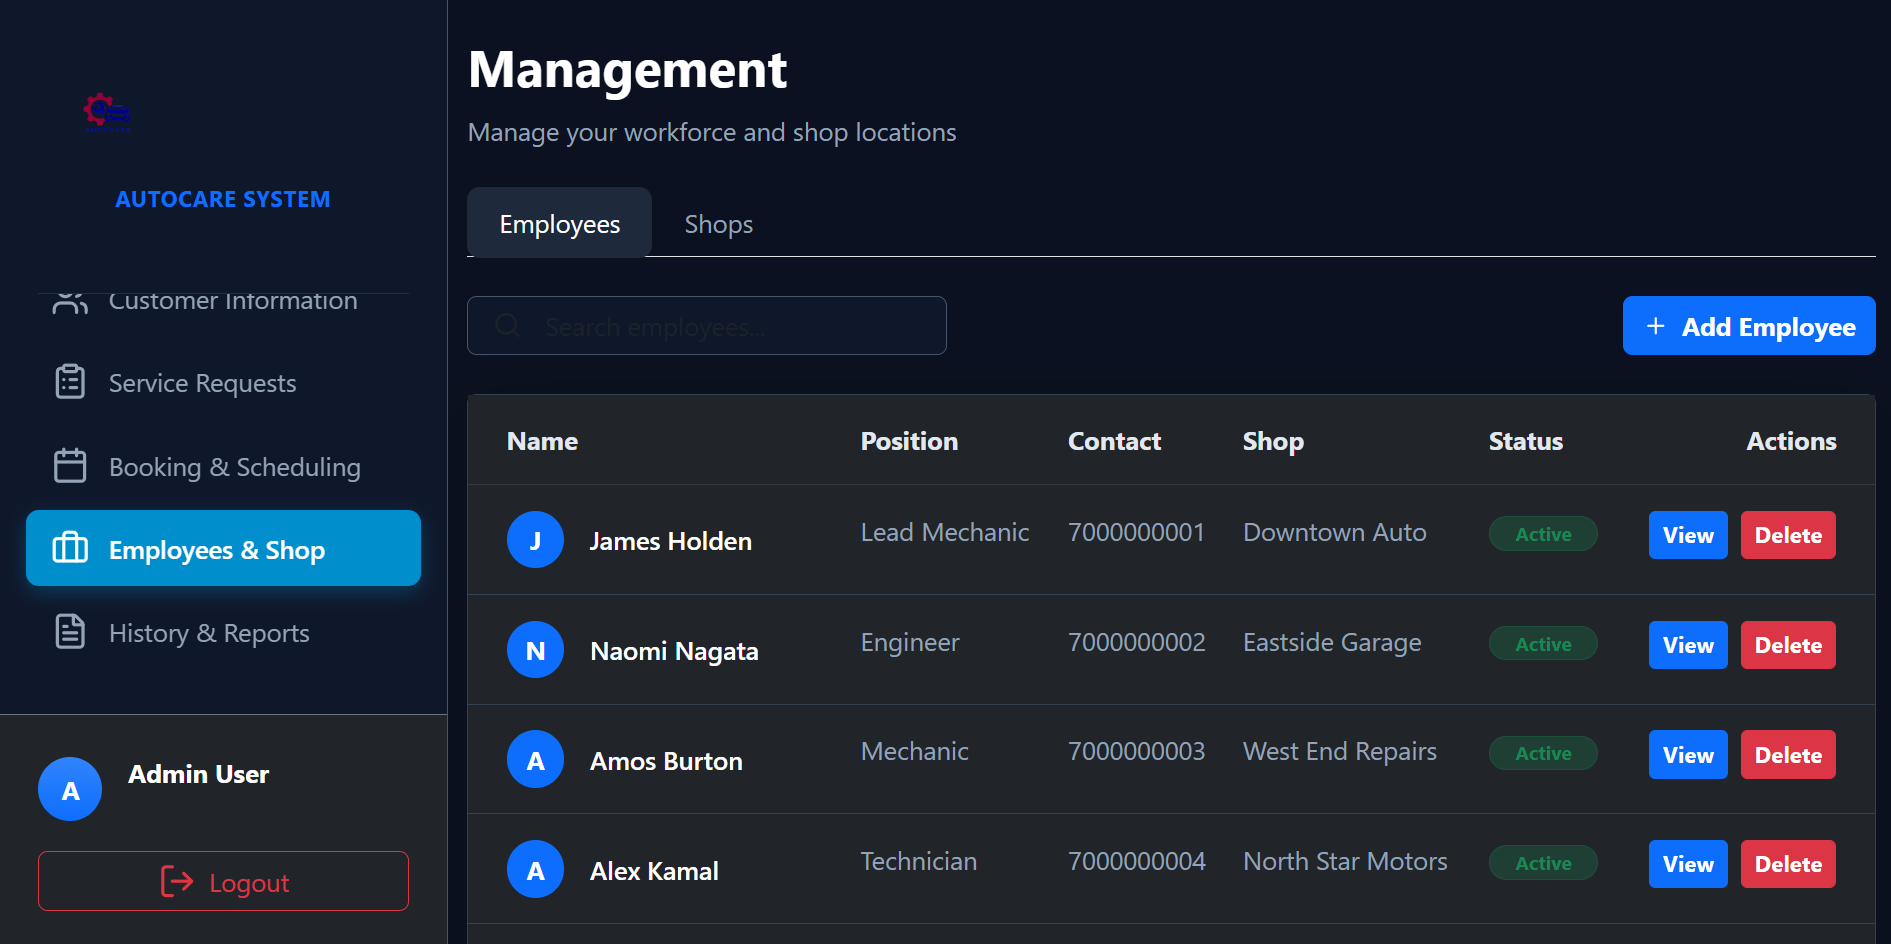This screenshot has height=944, width=1891.
Task: Click the Downtown Auto shop cell
Action: (x=1334, y=532)
